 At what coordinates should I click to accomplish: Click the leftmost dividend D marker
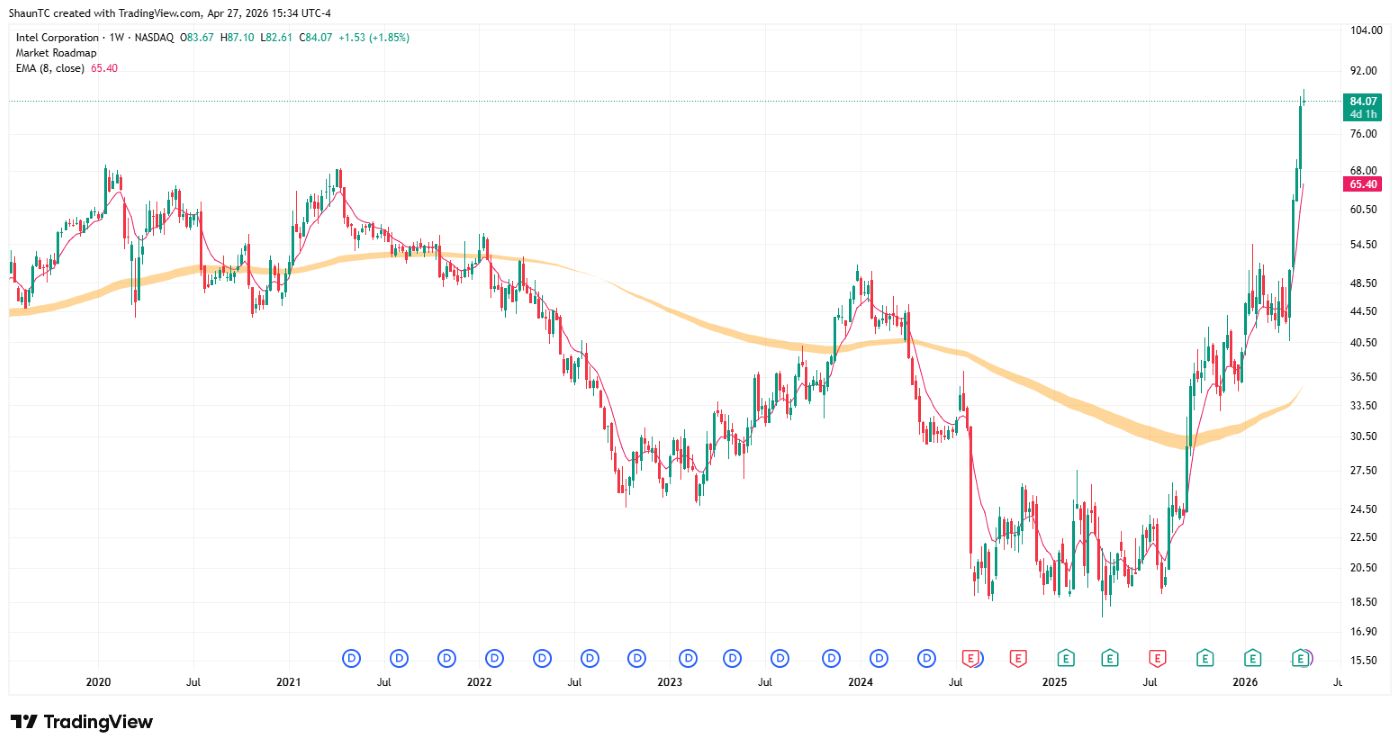pyautogui.click(x=352, y=658)
